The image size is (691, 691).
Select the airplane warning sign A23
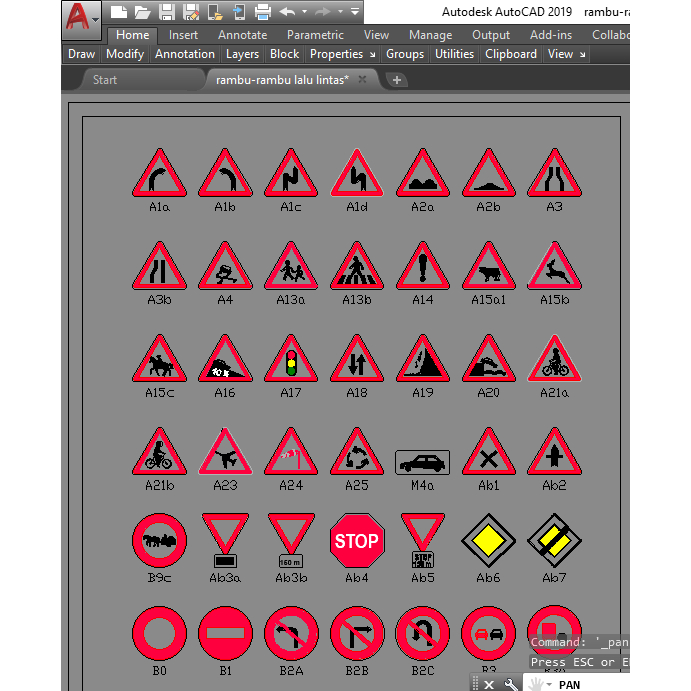(x=225, y=451)
